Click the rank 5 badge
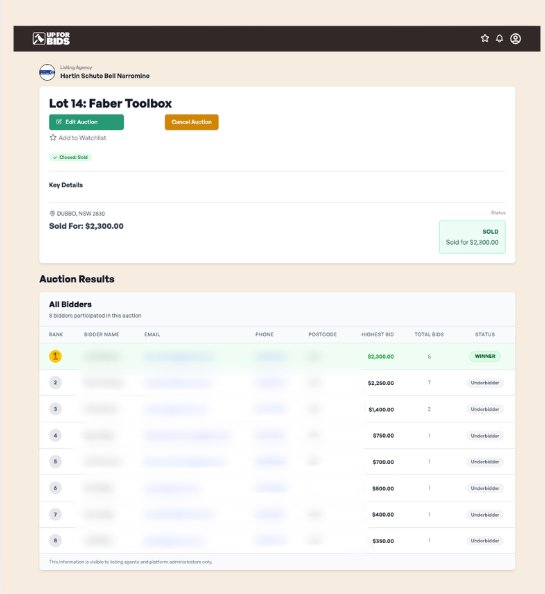The height and width of the screenshot is (594, 545). point(55,461)
